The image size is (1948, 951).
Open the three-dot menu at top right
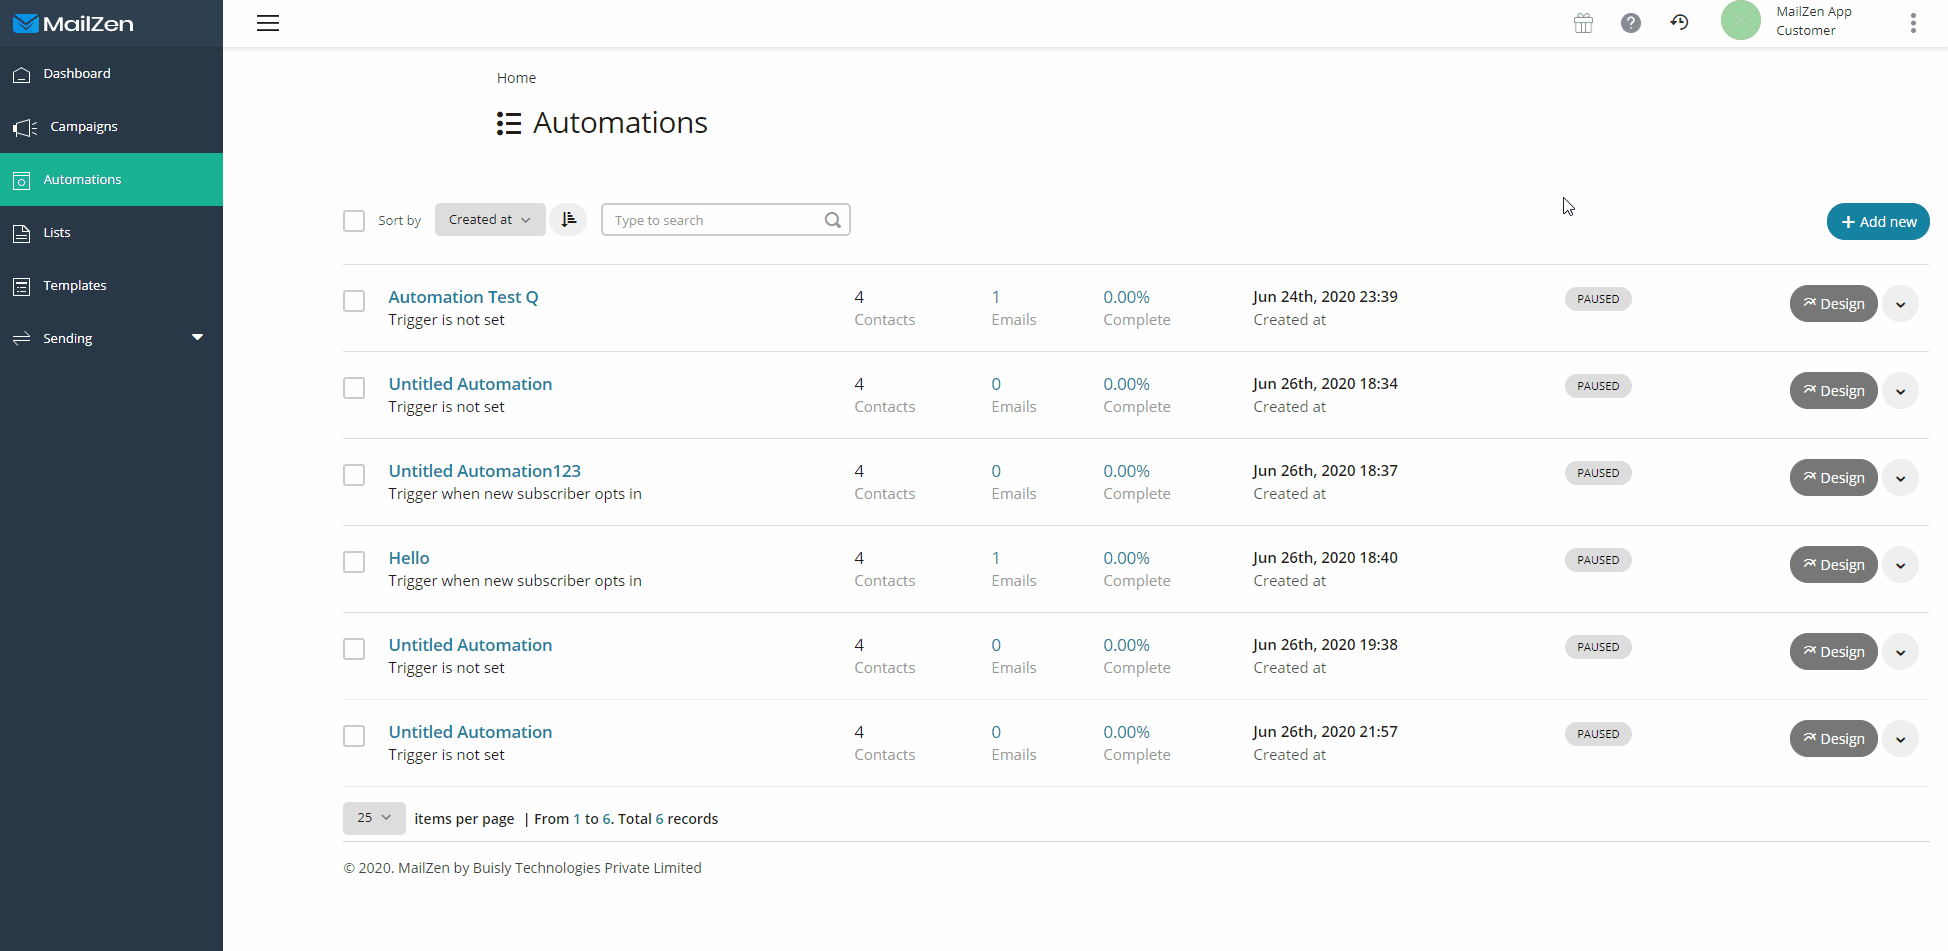click(1913, 22)
